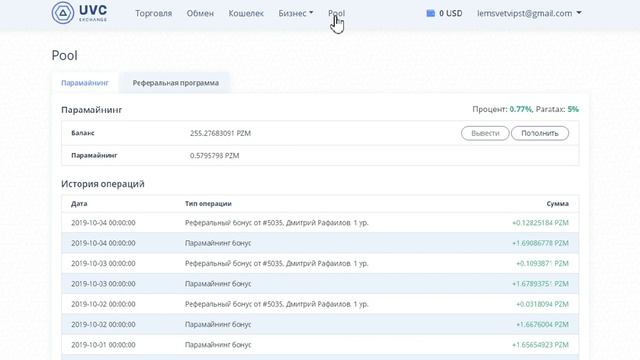
Task: Switch to the Реферальная программа tab
Action: click(x=176, y=83)
